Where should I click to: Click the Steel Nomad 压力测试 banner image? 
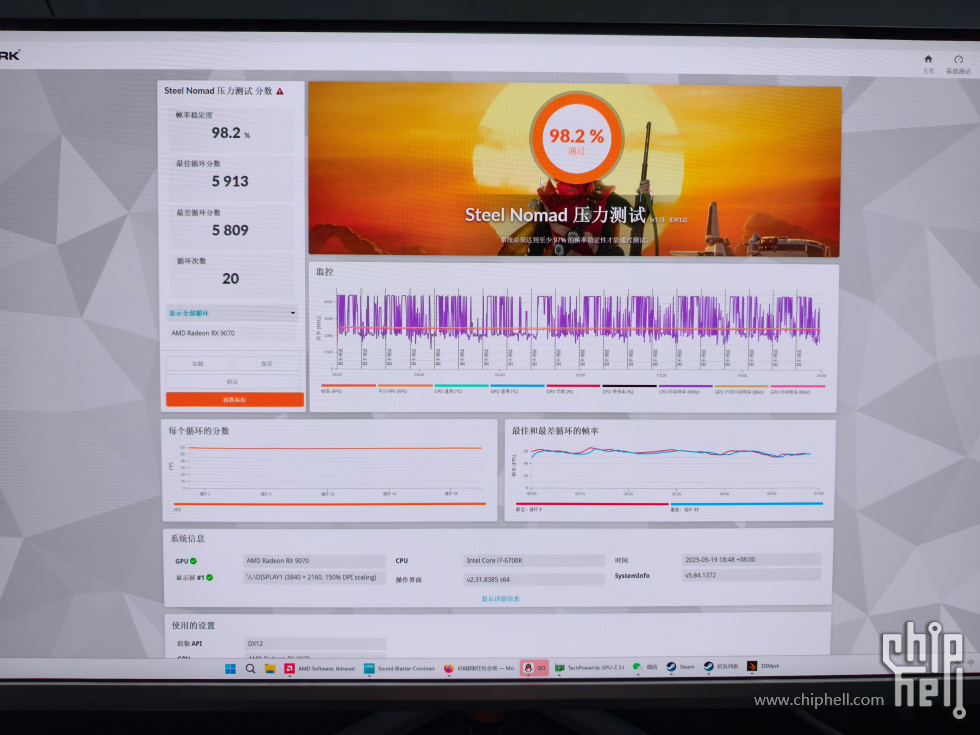(574, 169)
